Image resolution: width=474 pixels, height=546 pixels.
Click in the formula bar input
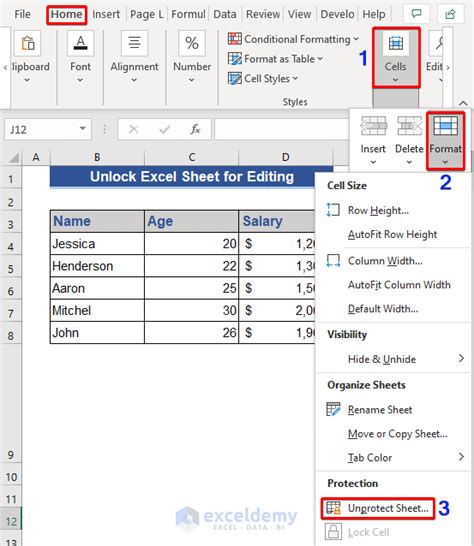(x=281, y=130)
